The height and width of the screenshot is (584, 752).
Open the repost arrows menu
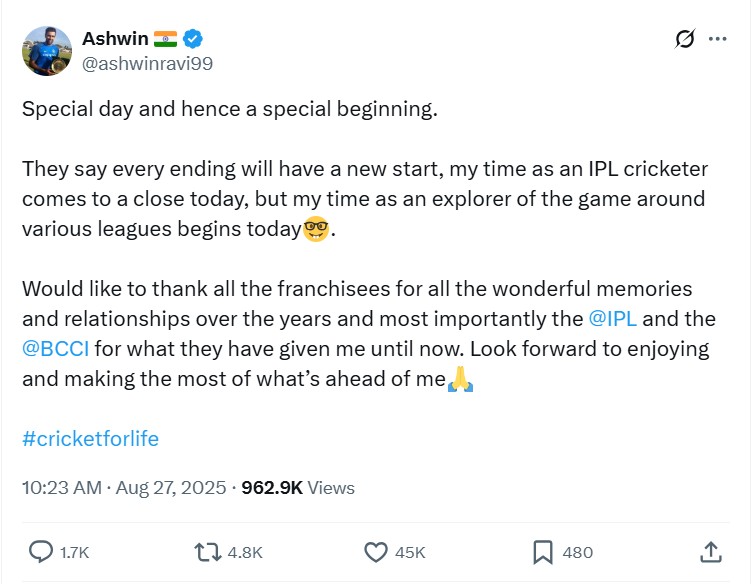[207, 552]
